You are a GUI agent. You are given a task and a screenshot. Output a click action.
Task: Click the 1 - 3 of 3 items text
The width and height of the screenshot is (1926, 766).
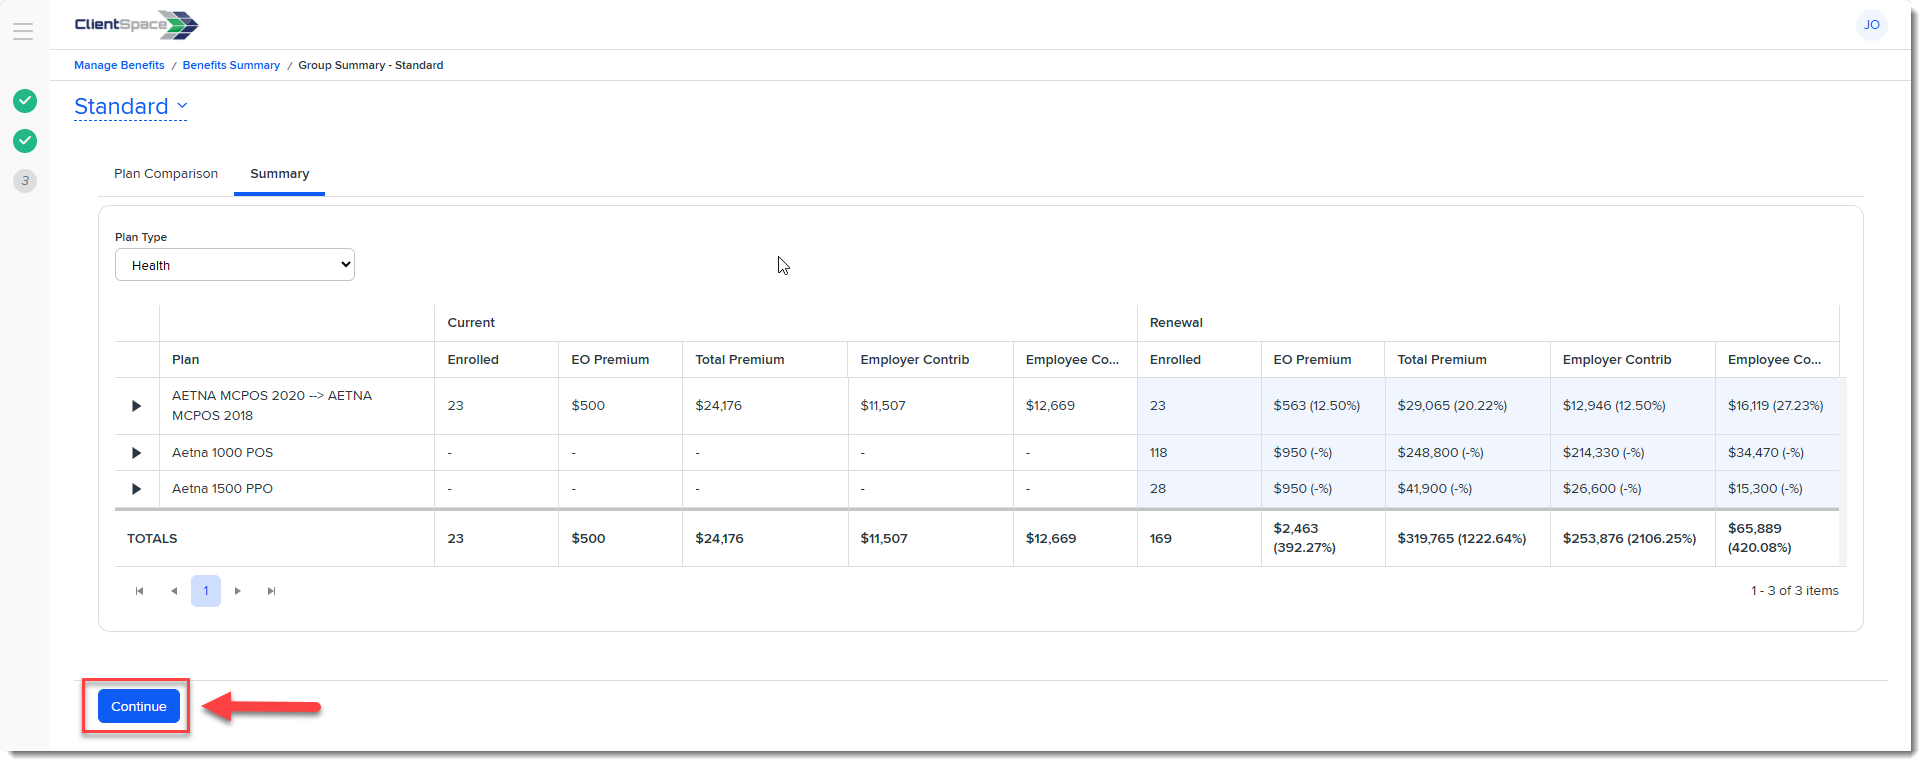pyautogui.click(x=1794, y=591)
